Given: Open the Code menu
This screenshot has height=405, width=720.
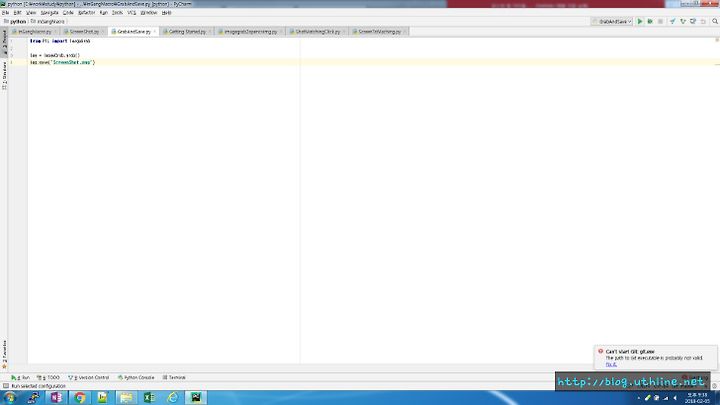Looking at the screenshot, I should (68, 13).
